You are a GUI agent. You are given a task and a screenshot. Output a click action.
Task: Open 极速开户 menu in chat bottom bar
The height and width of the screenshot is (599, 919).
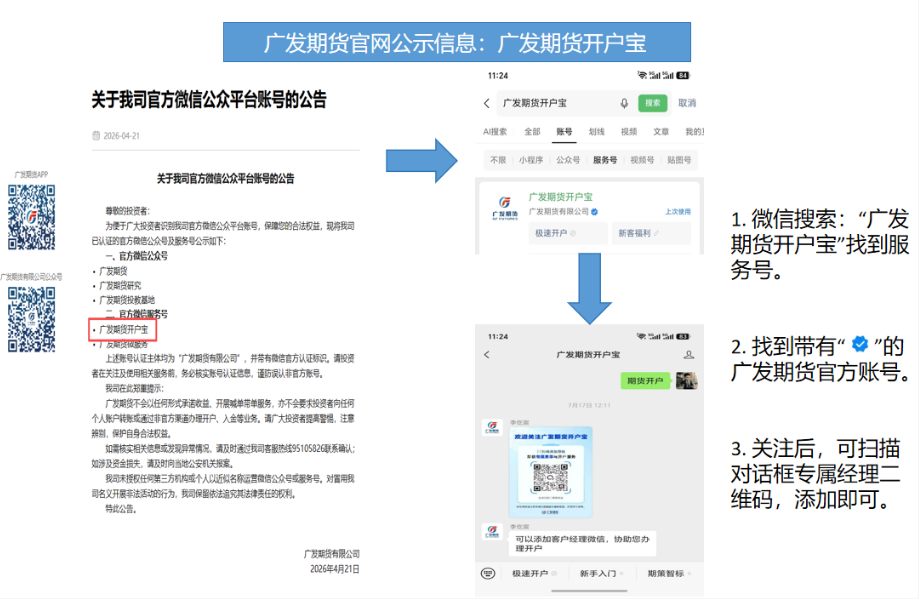point(534,573)
